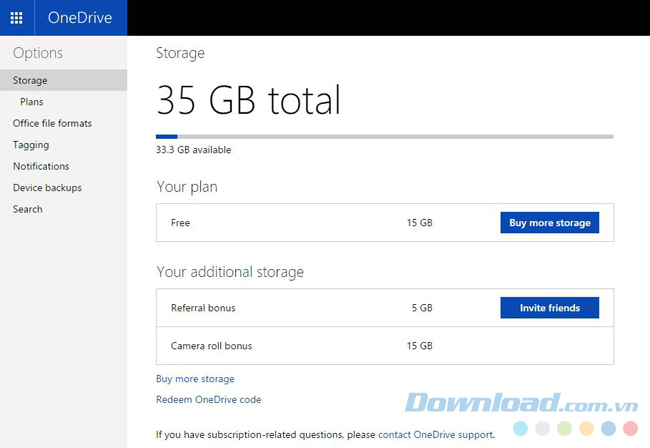Choose Search in the Options list
The image size is (650, 448).
[28, 209]
